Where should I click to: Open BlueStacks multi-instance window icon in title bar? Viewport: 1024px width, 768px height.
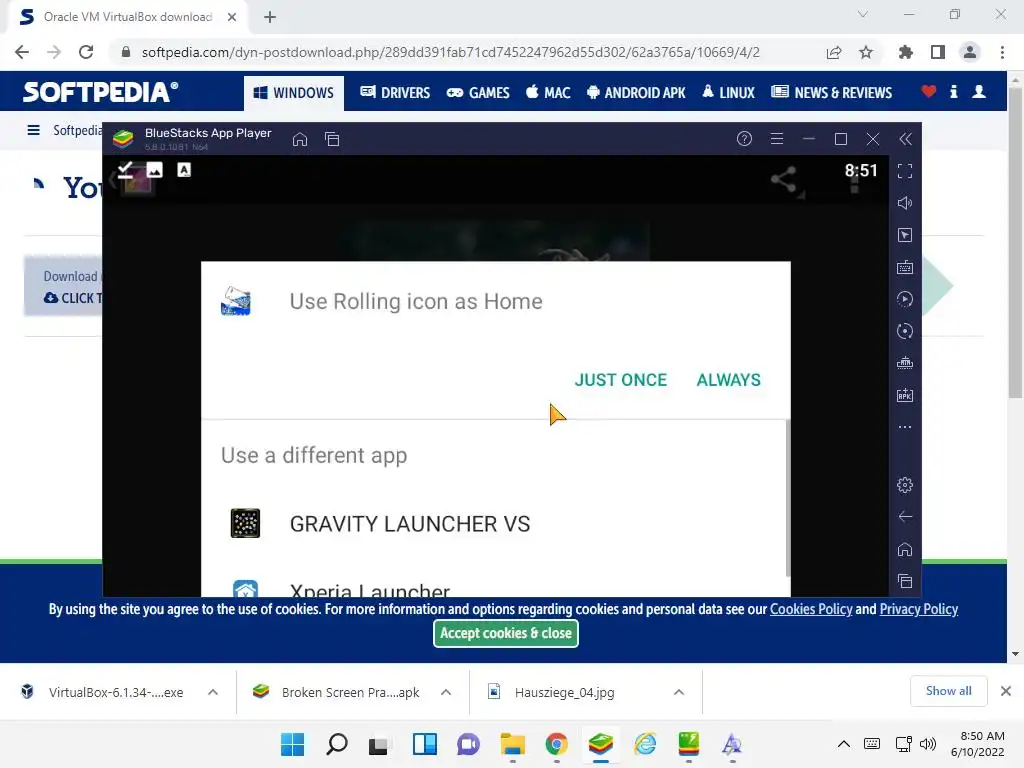coord(332,139)
